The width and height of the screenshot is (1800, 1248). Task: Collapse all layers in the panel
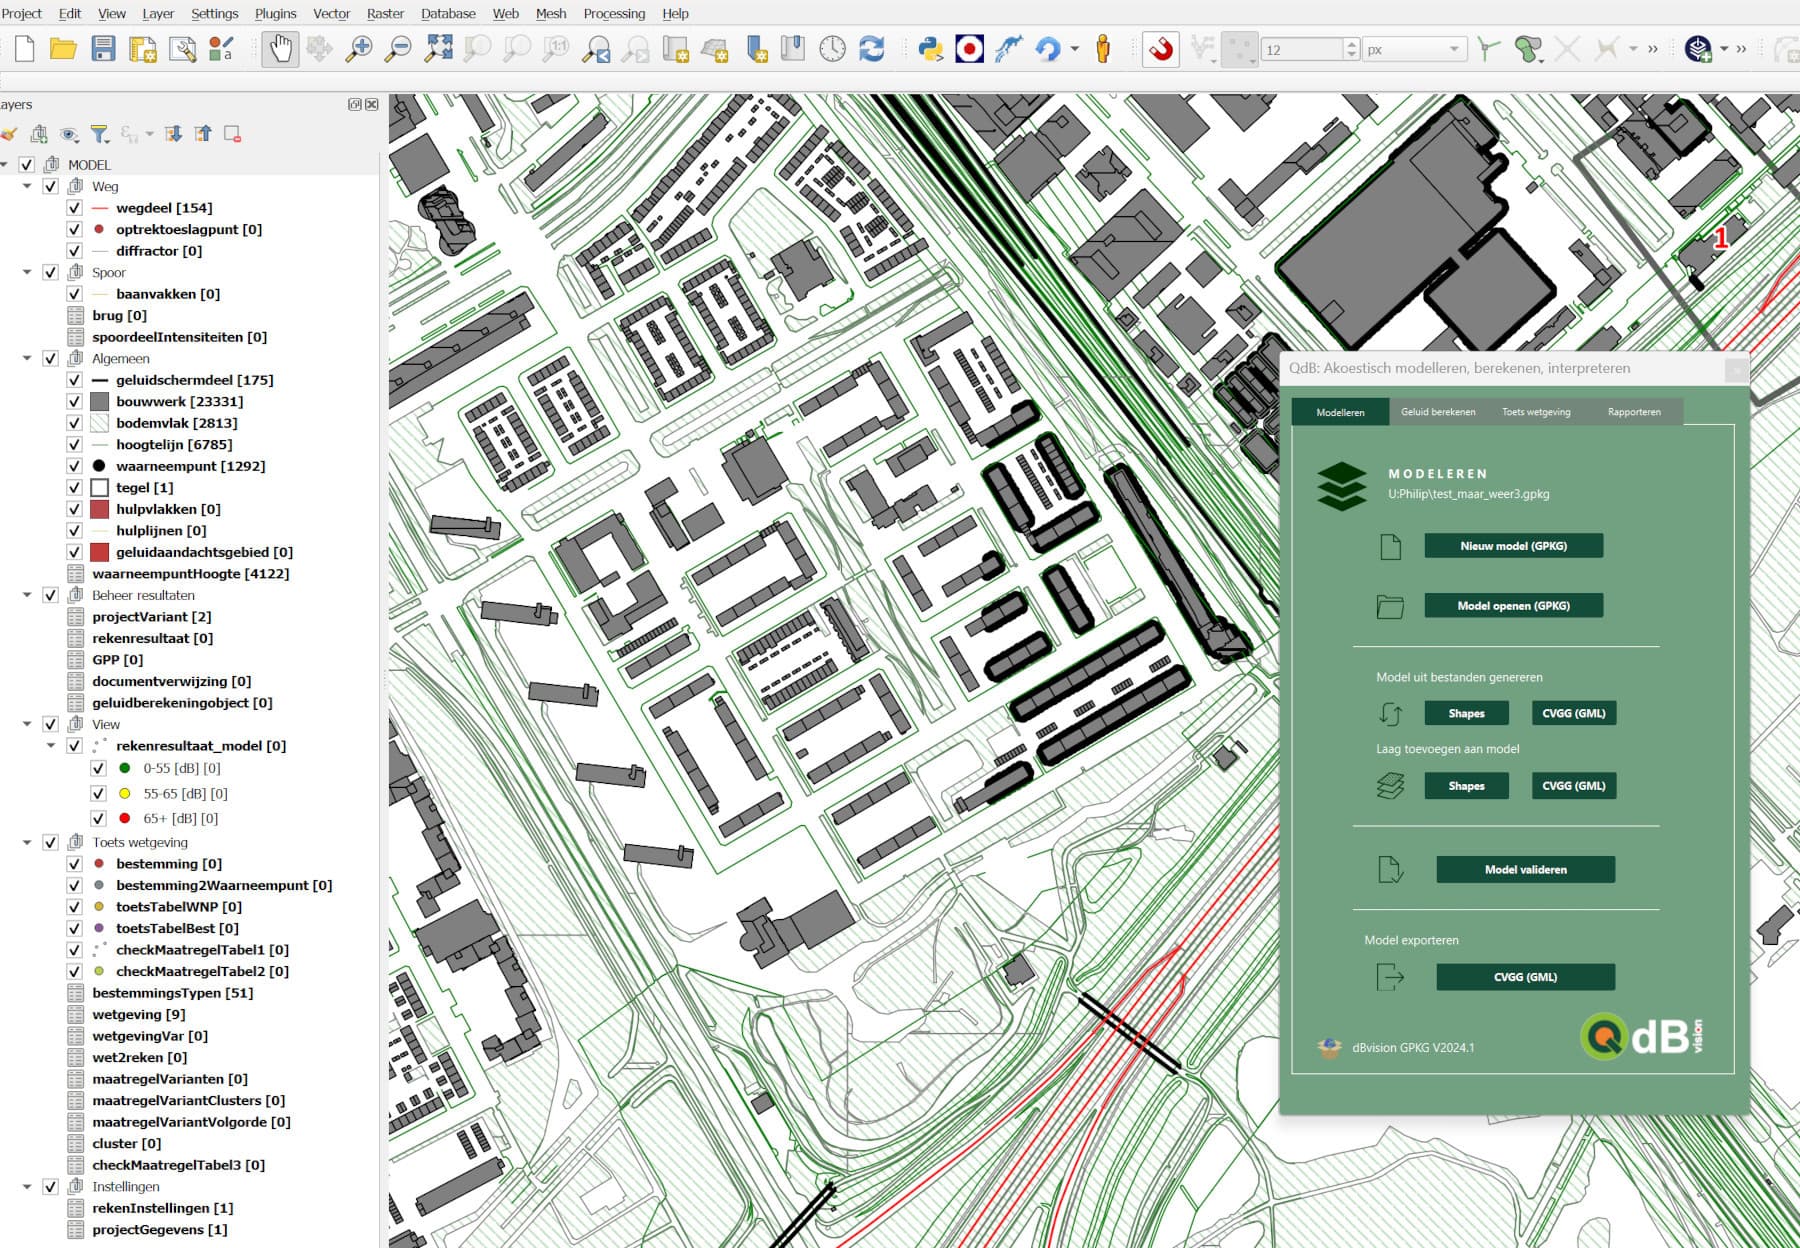(204, 132)
